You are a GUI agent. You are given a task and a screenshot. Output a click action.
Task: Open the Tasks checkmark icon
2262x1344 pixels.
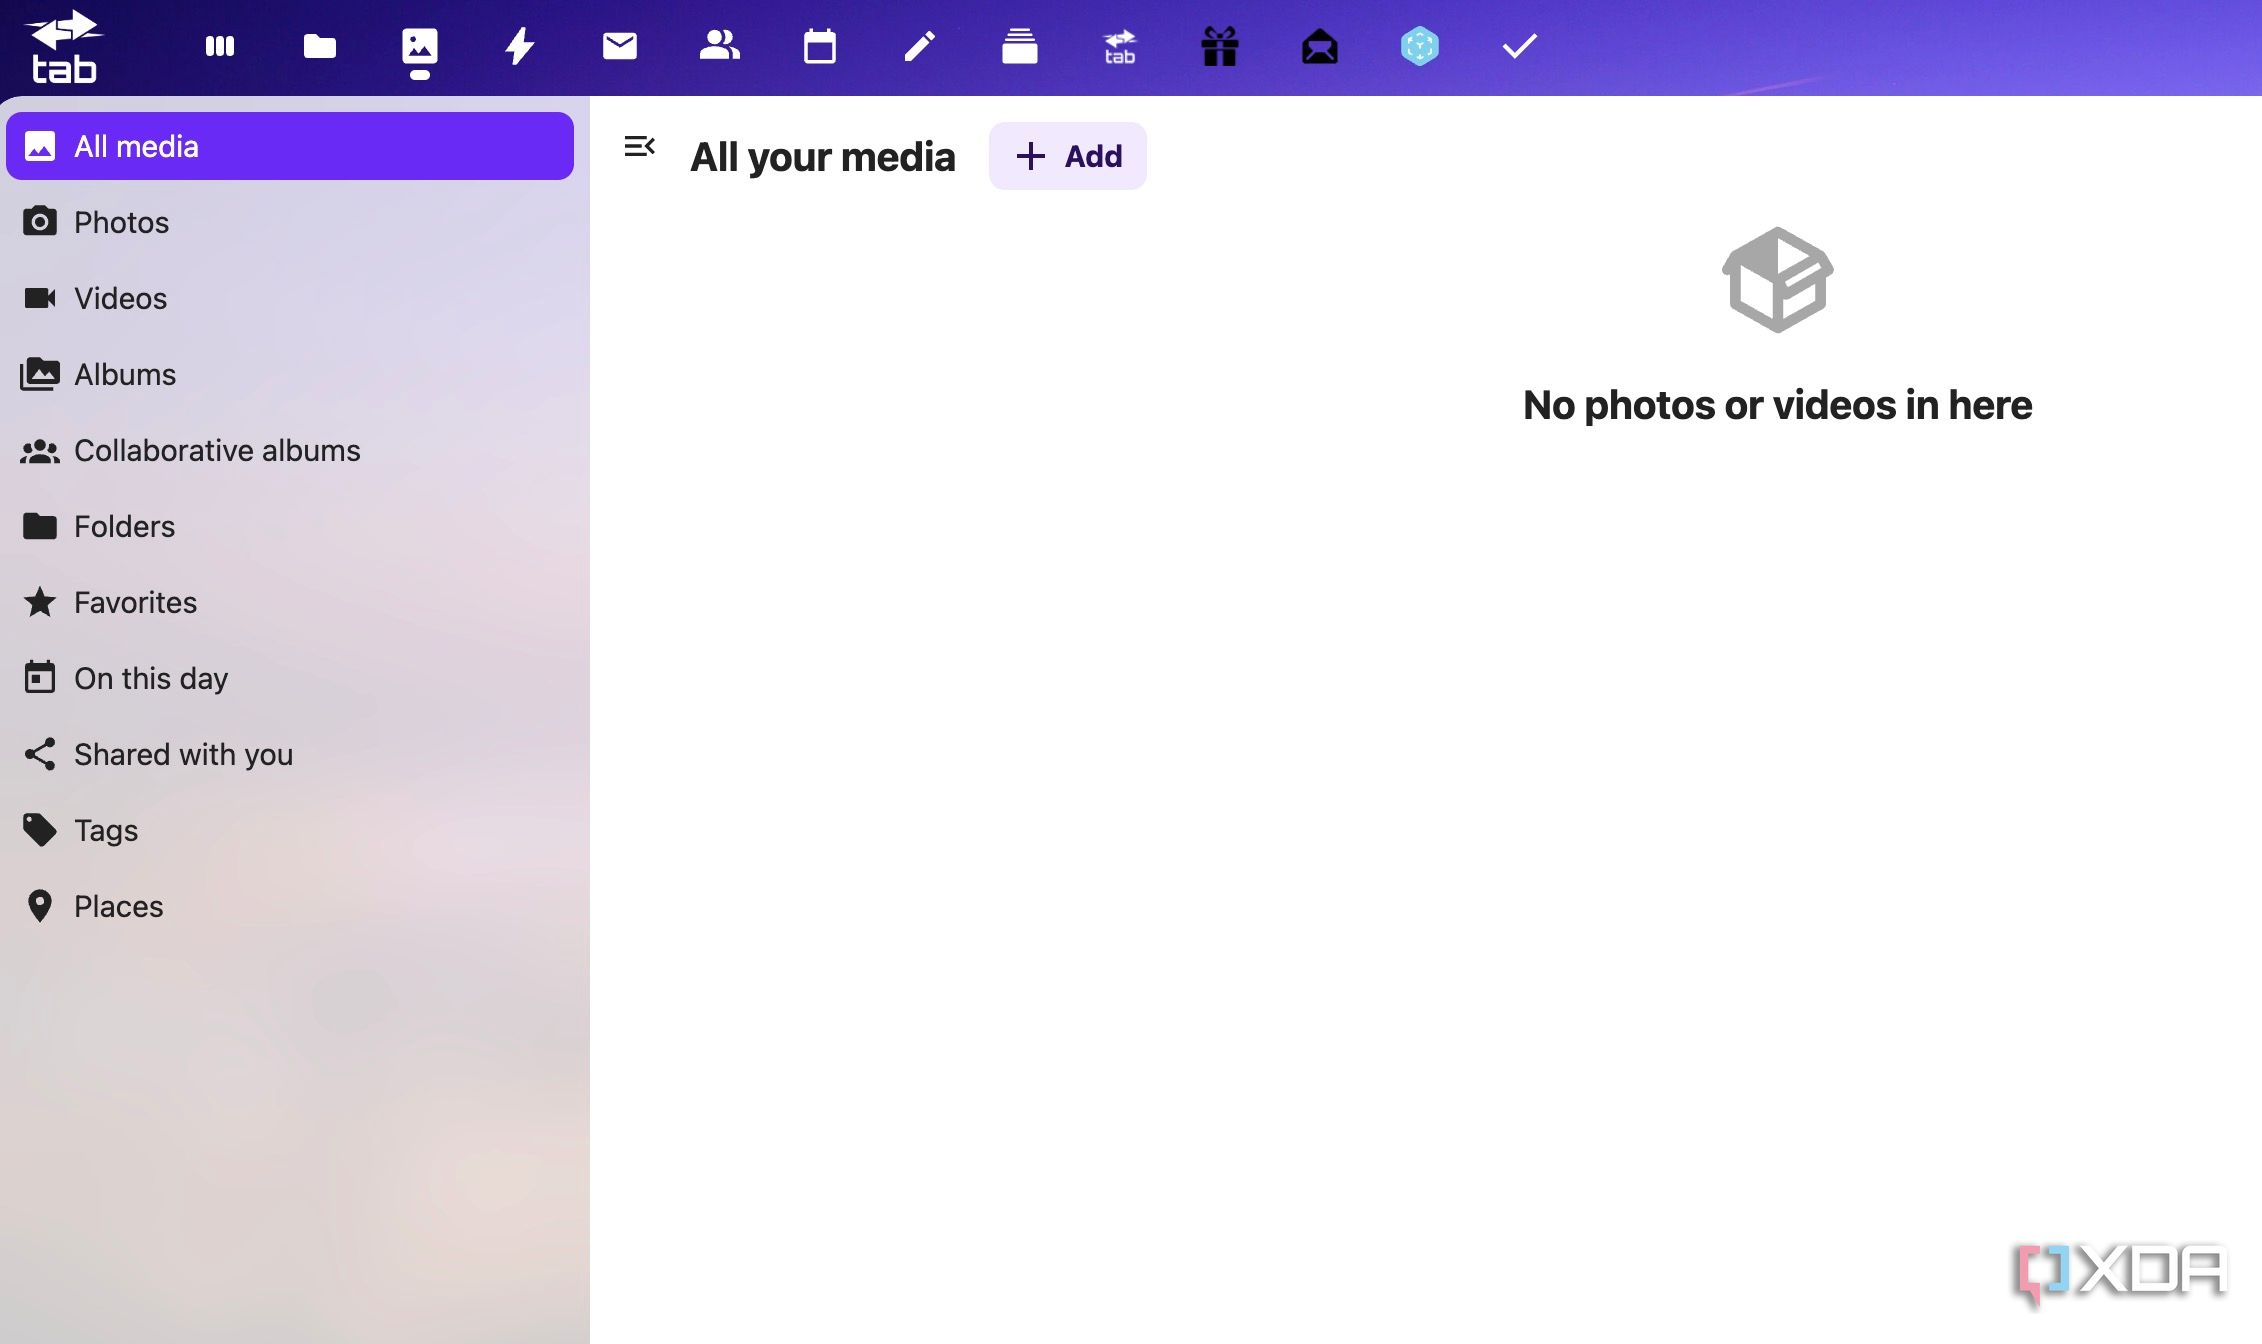click(x=1518, y=45)
